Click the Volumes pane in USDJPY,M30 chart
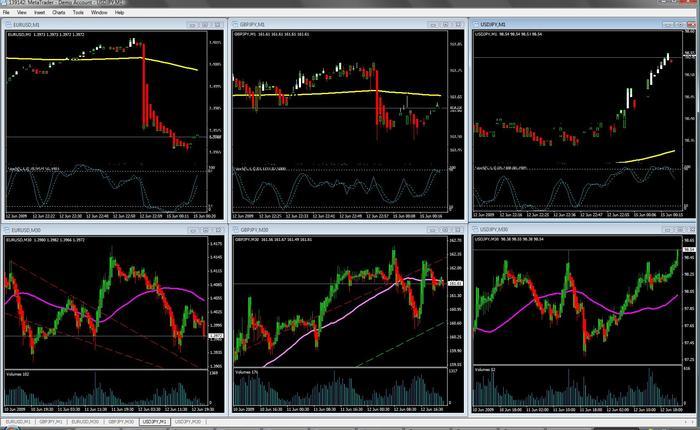 [578, 386]
